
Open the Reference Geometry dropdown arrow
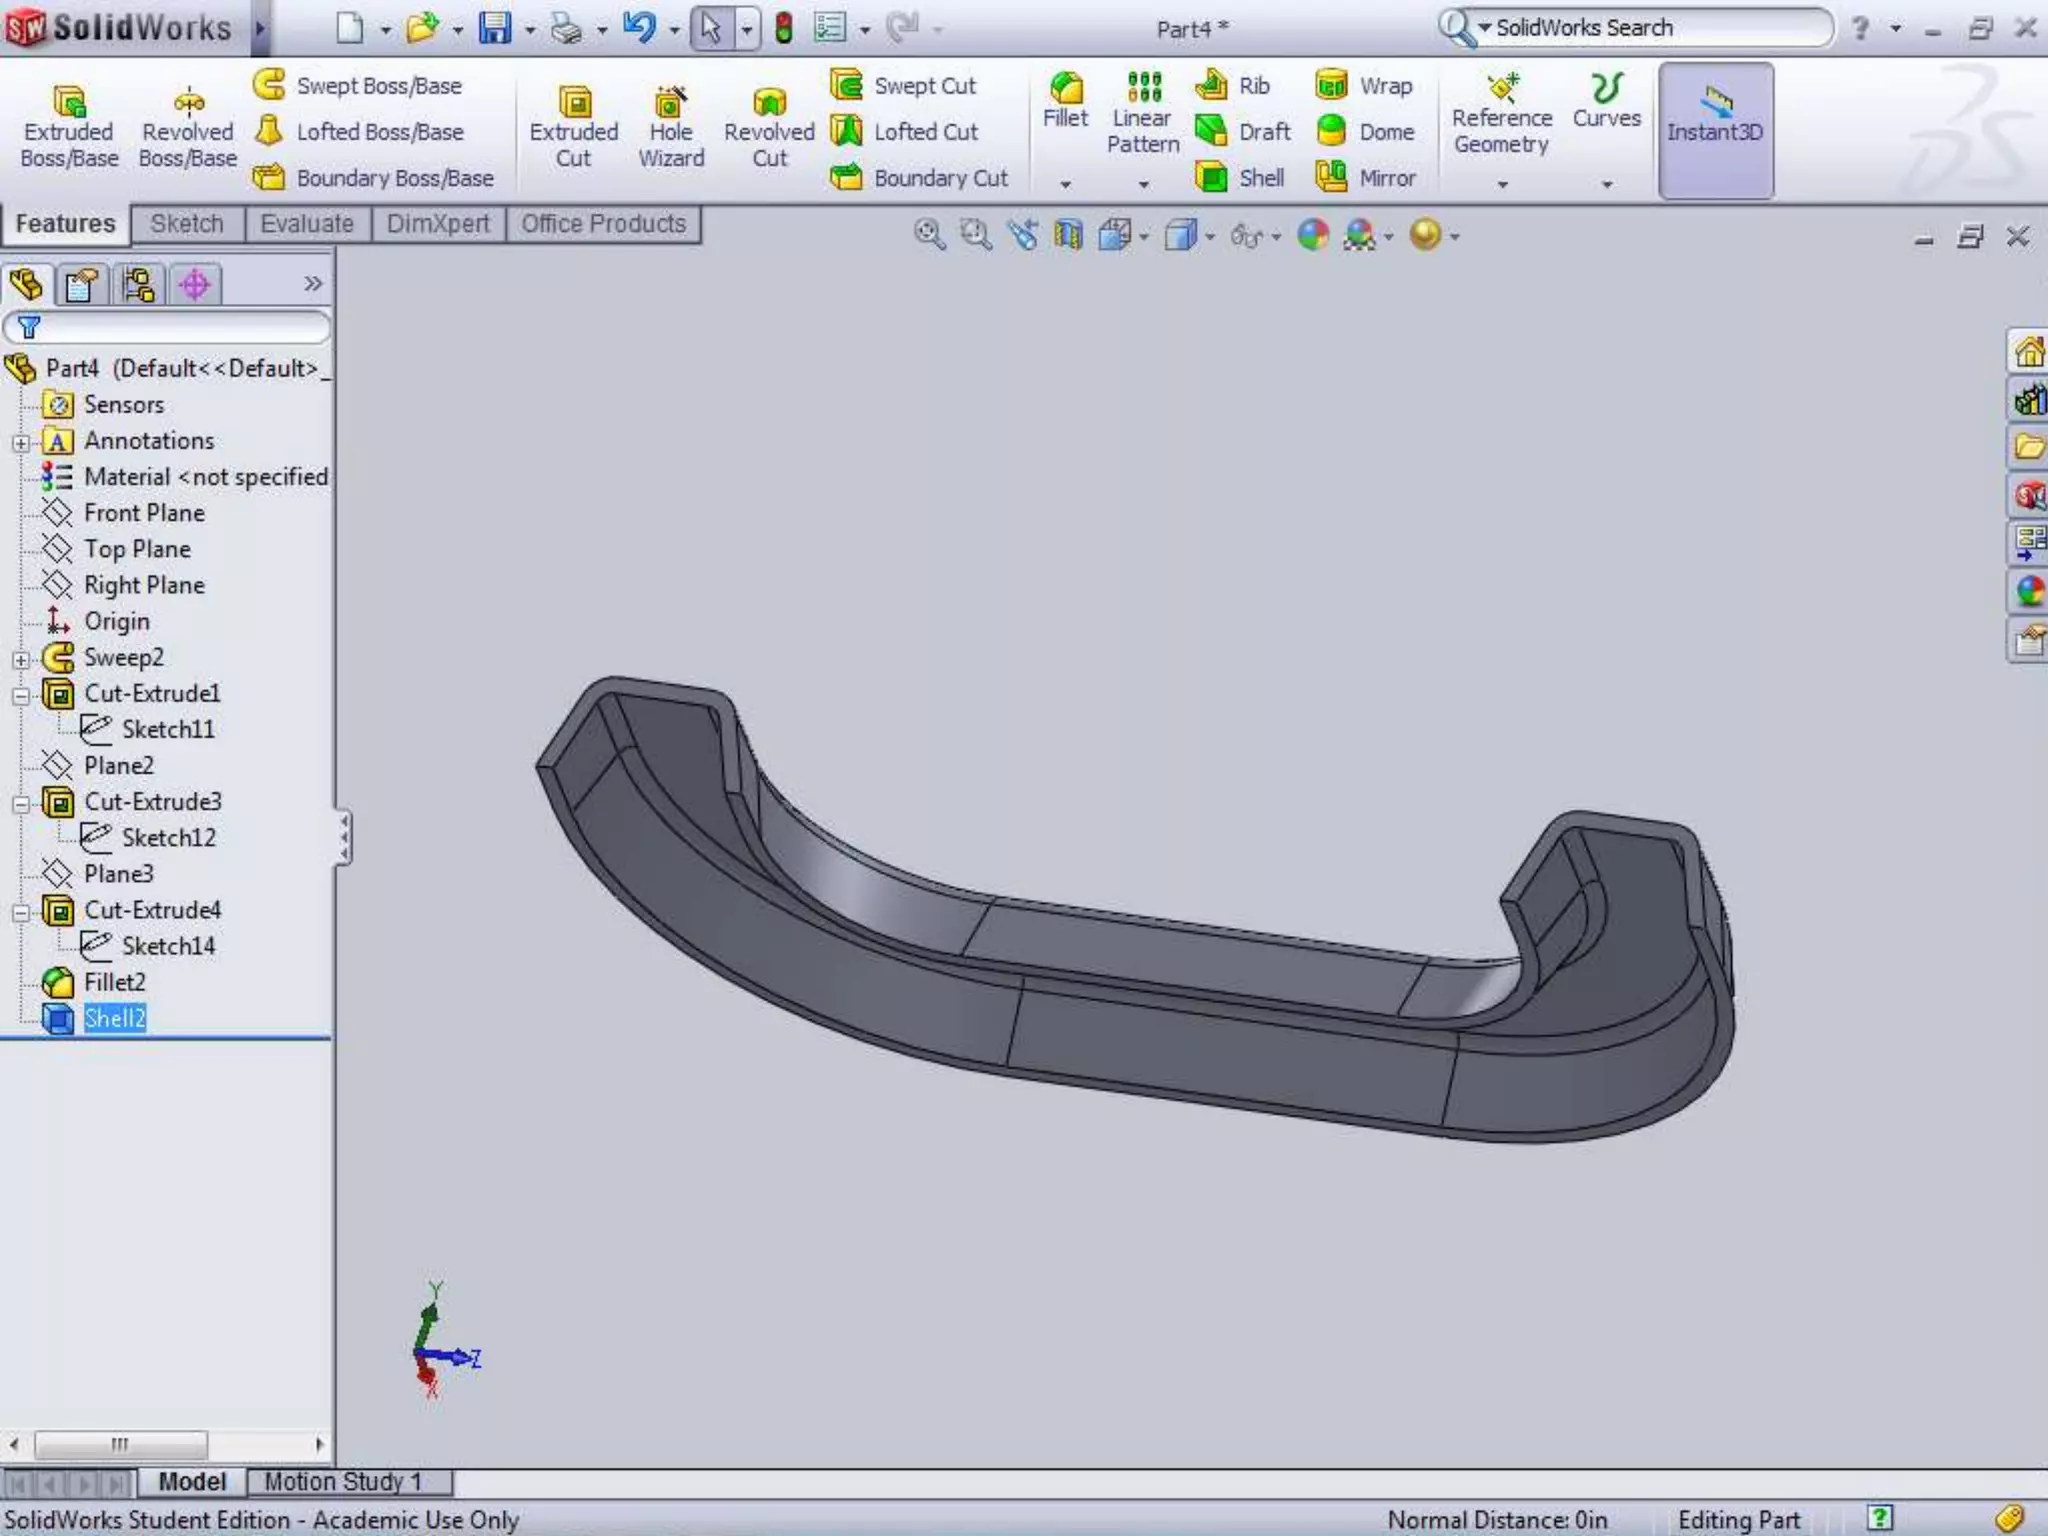(x=1502, y=185)
